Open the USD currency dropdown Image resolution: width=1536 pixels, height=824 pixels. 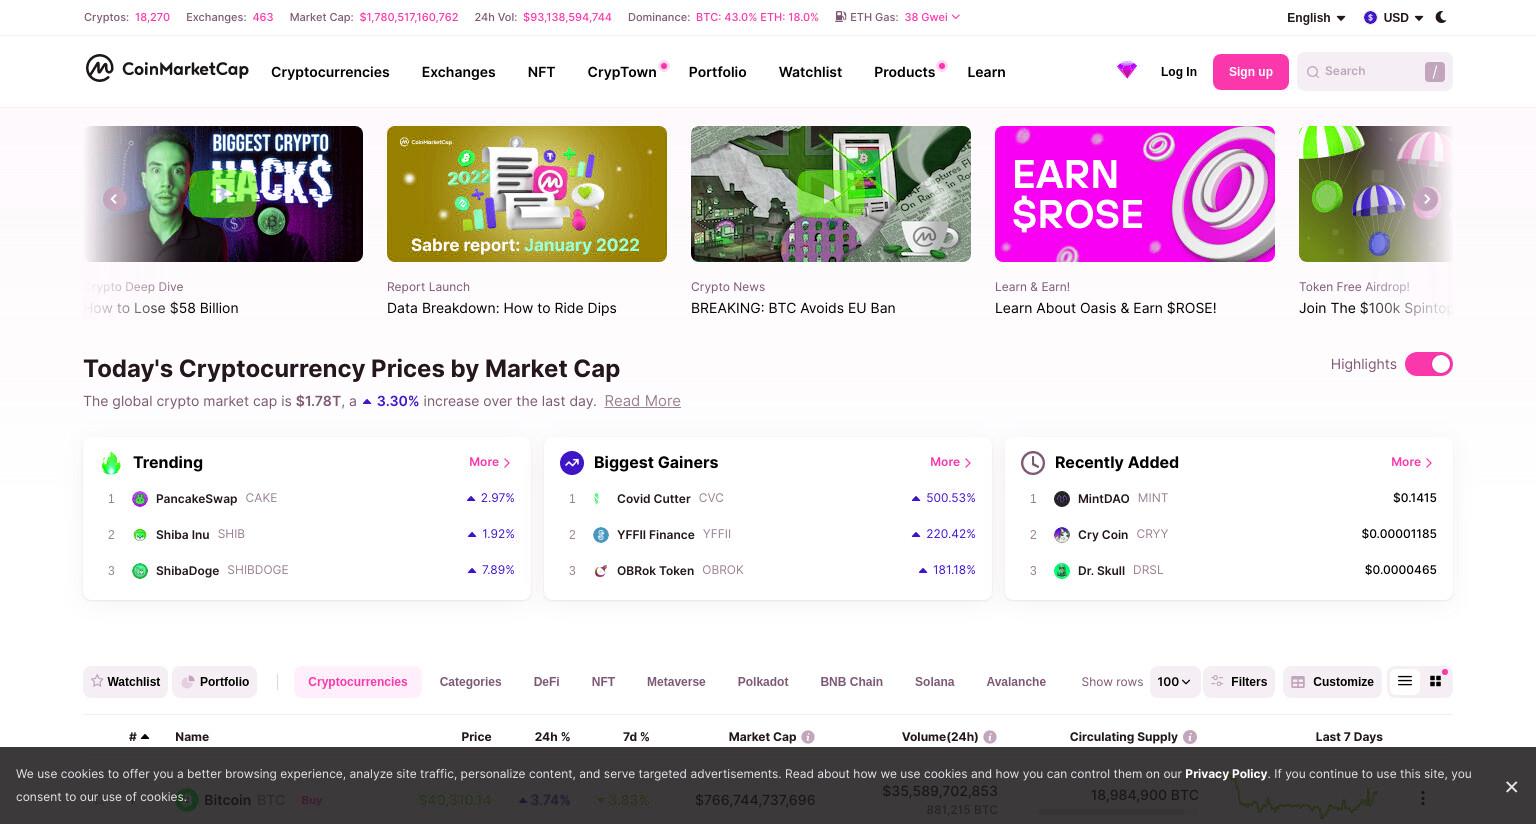click(1393, 18)
